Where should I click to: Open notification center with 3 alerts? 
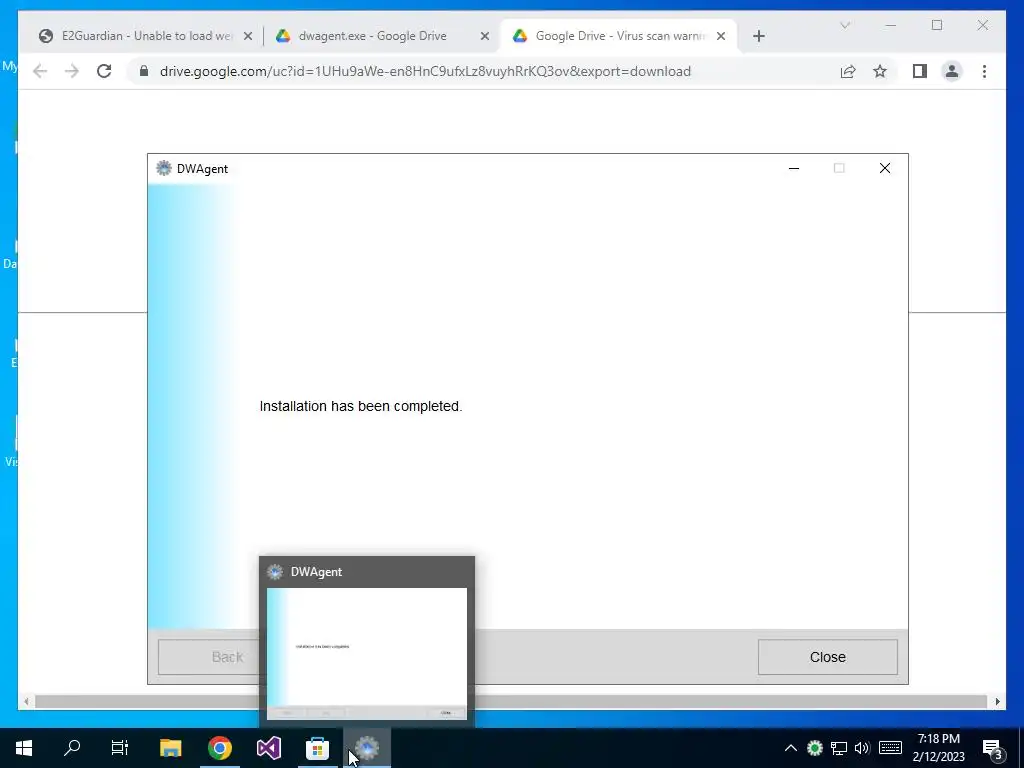[993, 749]
